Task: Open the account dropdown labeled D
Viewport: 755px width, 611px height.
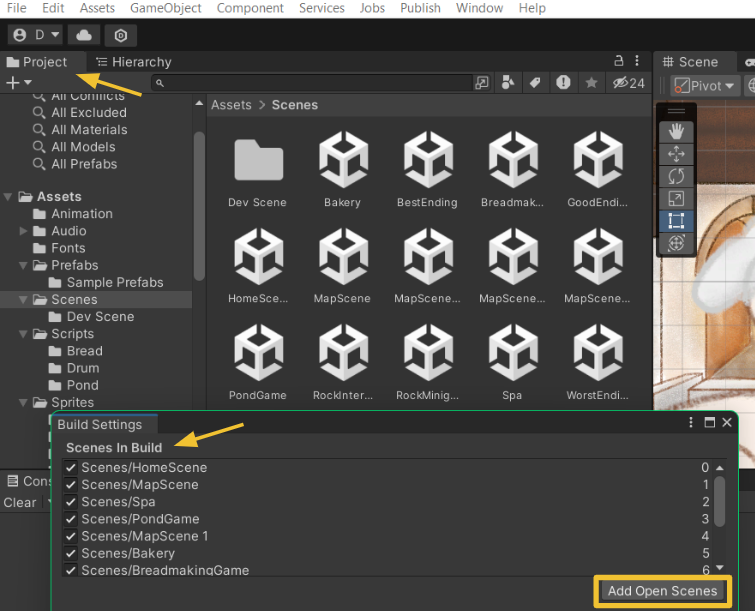Action: point(35,35)
